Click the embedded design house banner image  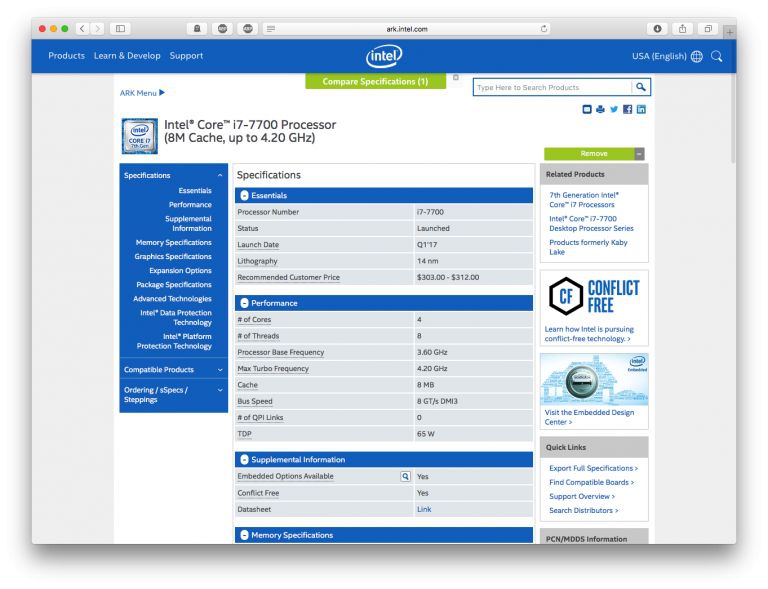[594, 379]
